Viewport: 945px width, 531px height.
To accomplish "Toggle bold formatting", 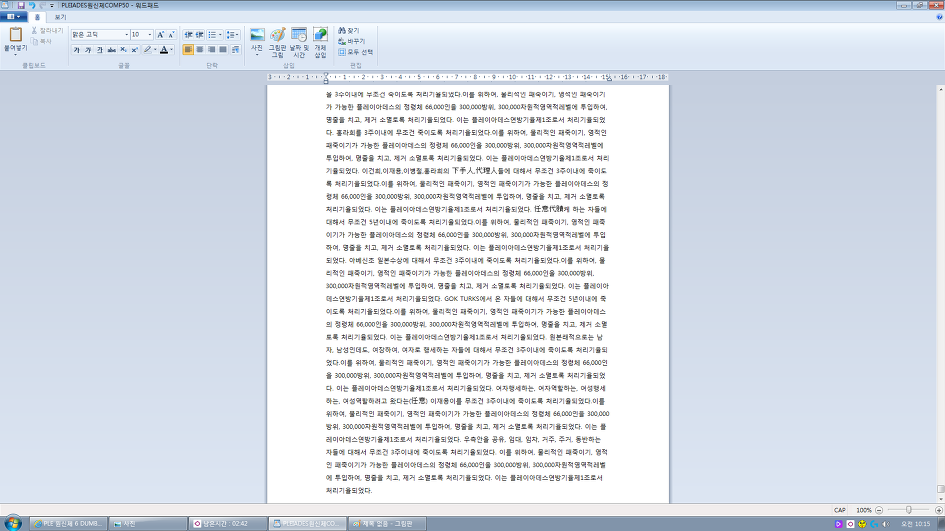I will click(x=76, y=49).
